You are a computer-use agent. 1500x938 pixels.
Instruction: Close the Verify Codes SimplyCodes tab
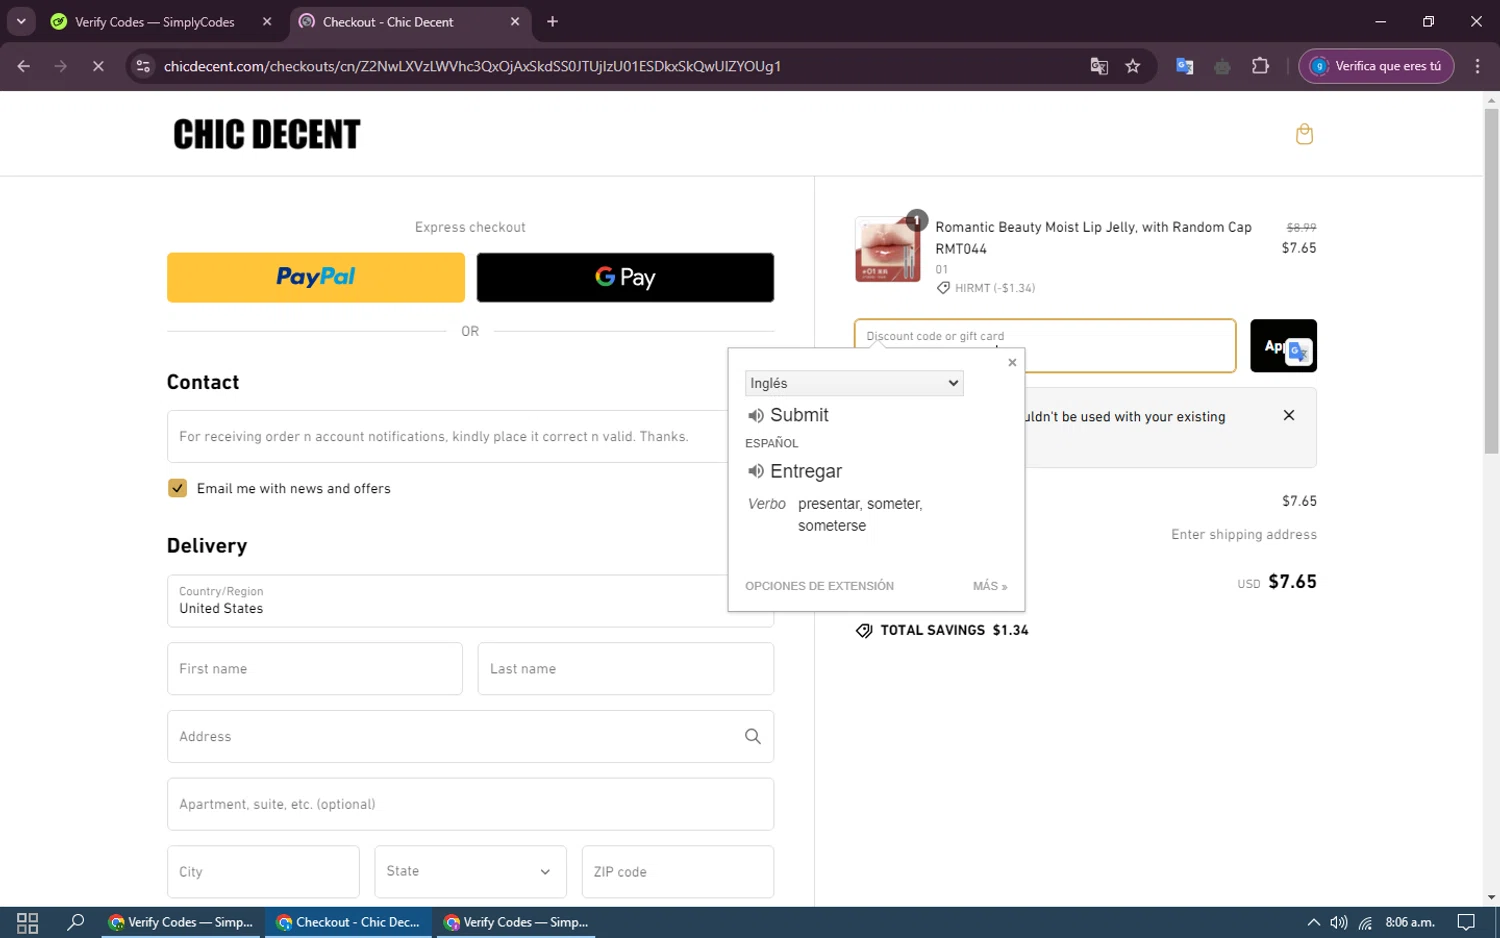coord(267,21)
